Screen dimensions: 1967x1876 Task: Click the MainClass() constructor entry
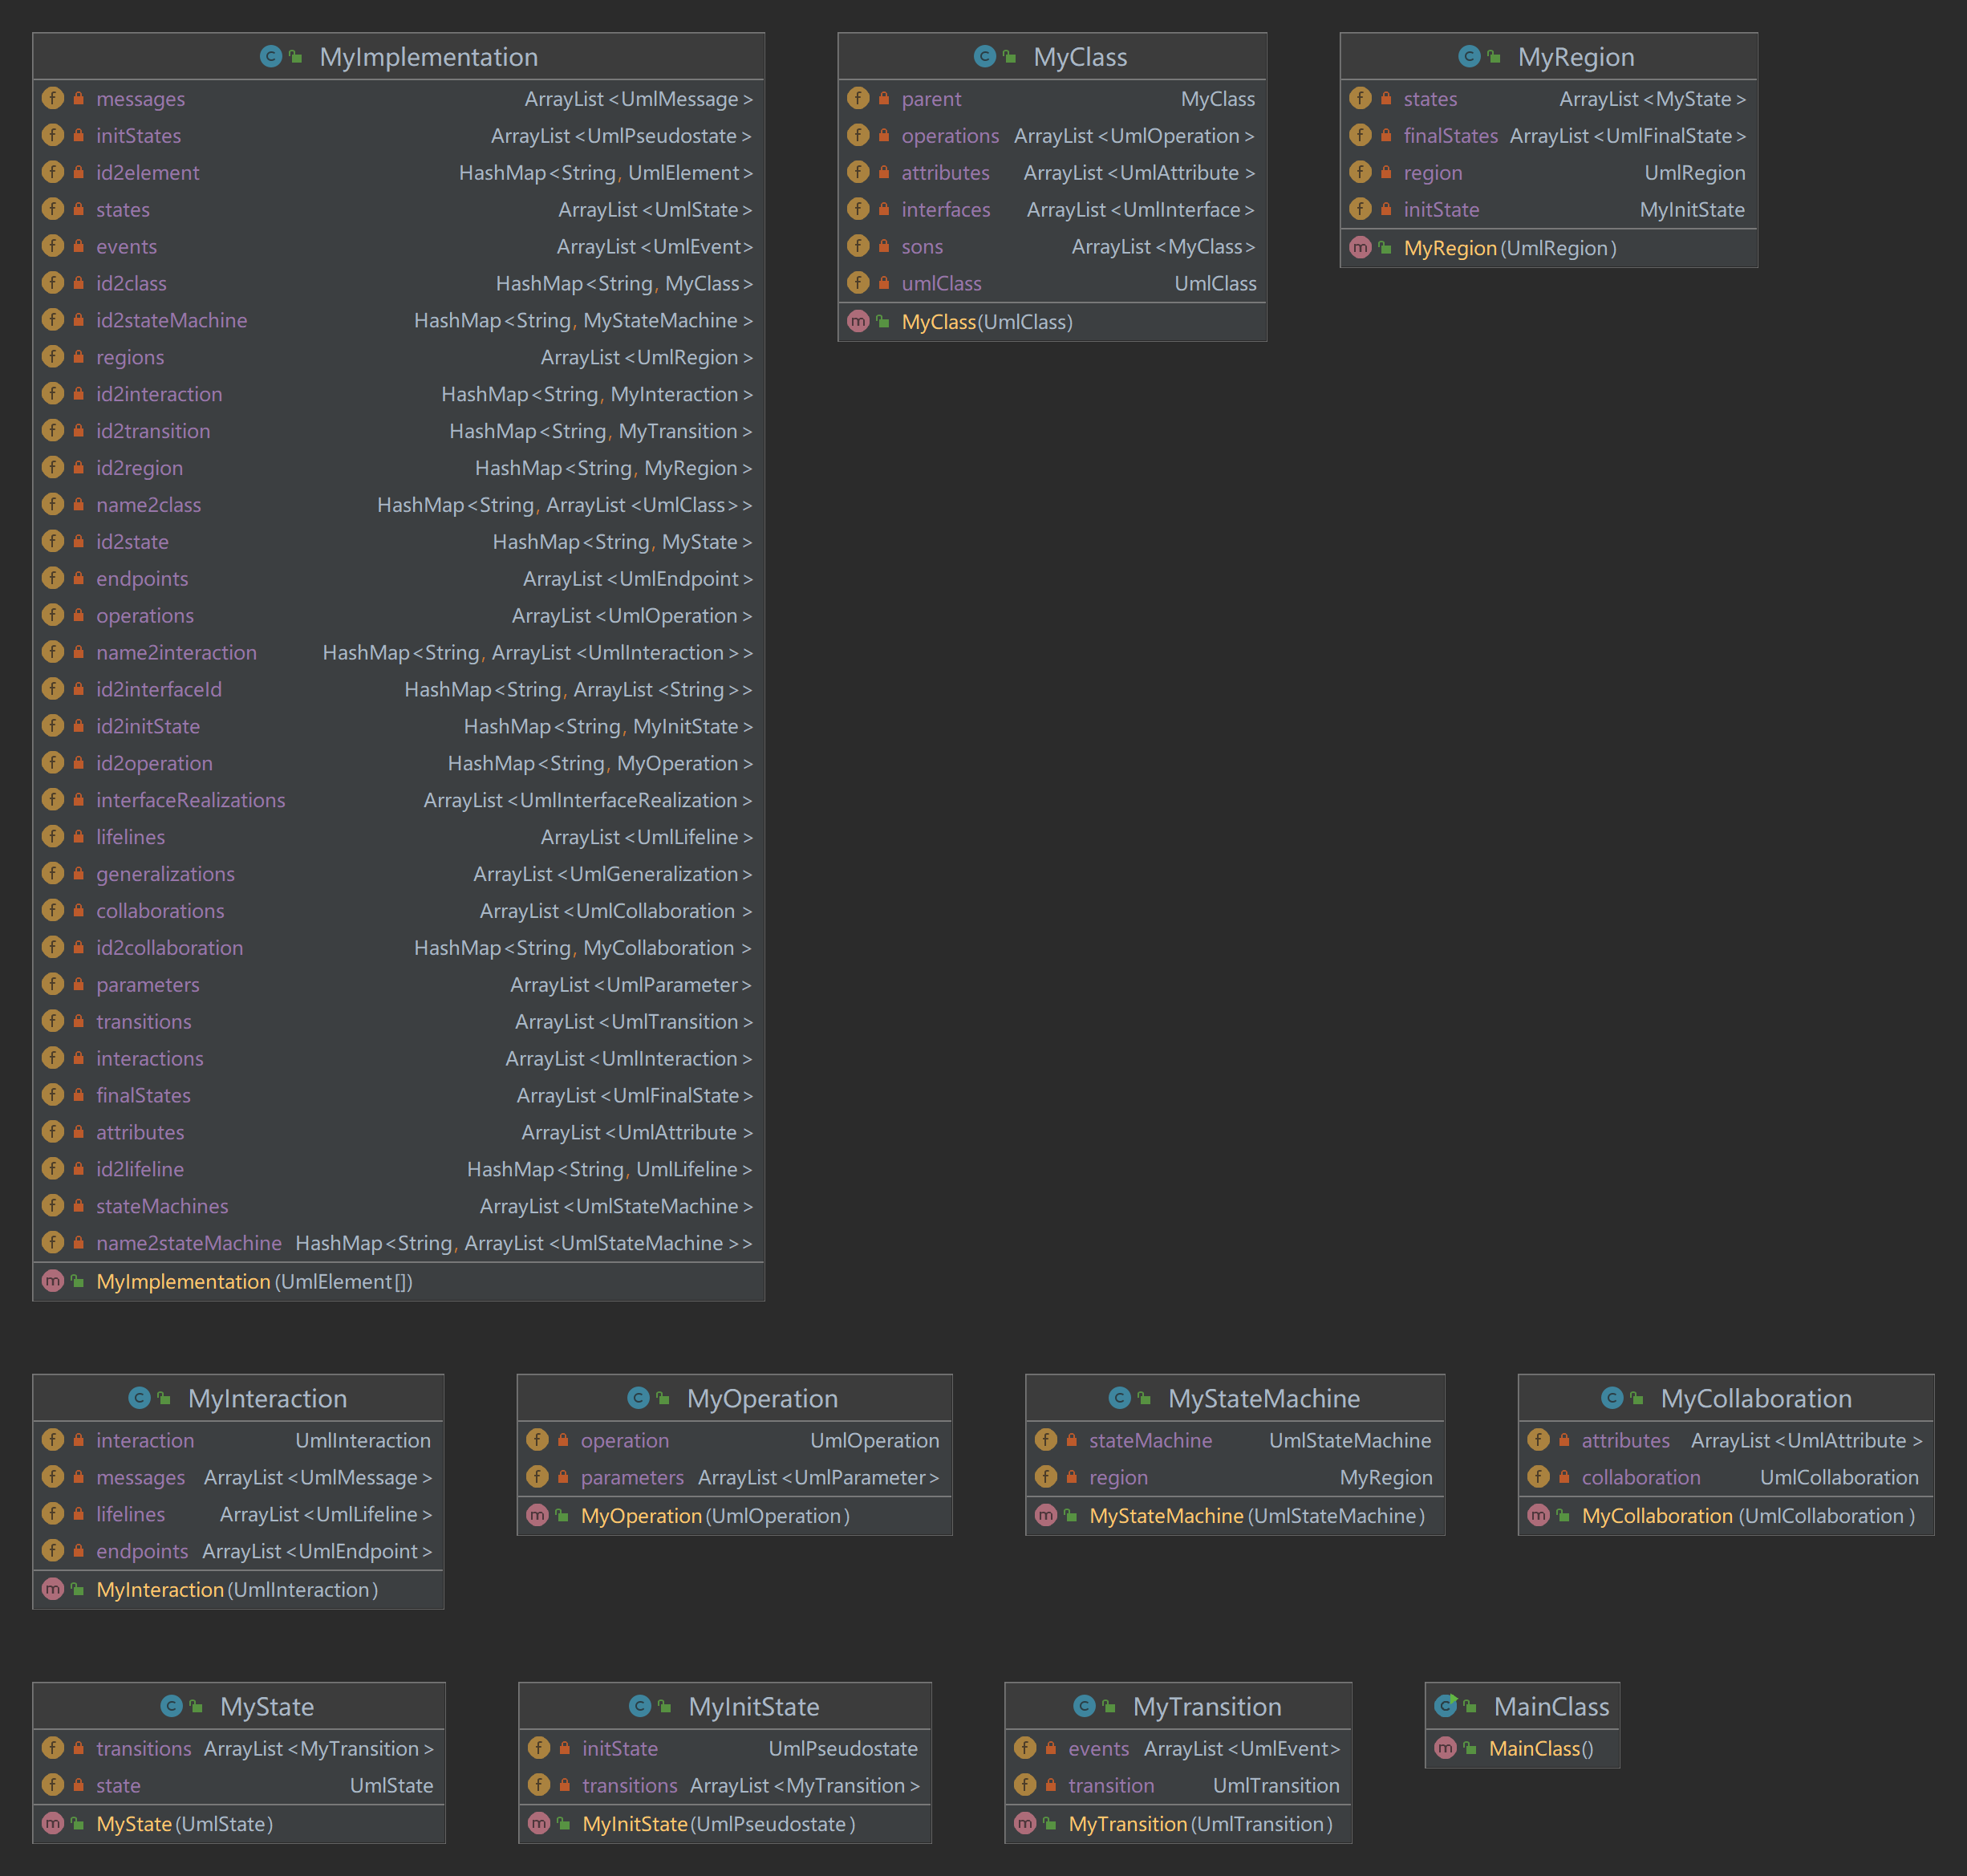1540,1748
